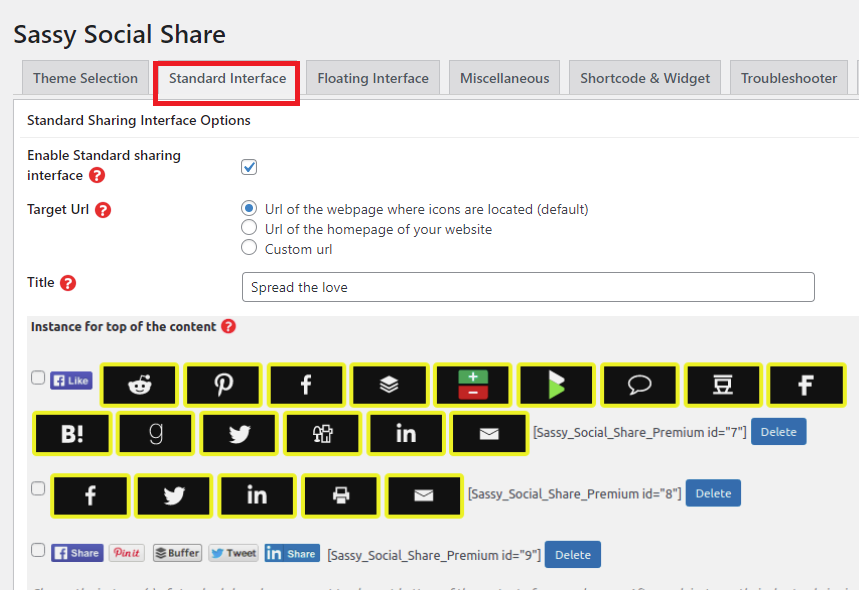
Task: Click Twitter icon in id="8" instance
Action: pyautogui.click(x=174, y=496)
